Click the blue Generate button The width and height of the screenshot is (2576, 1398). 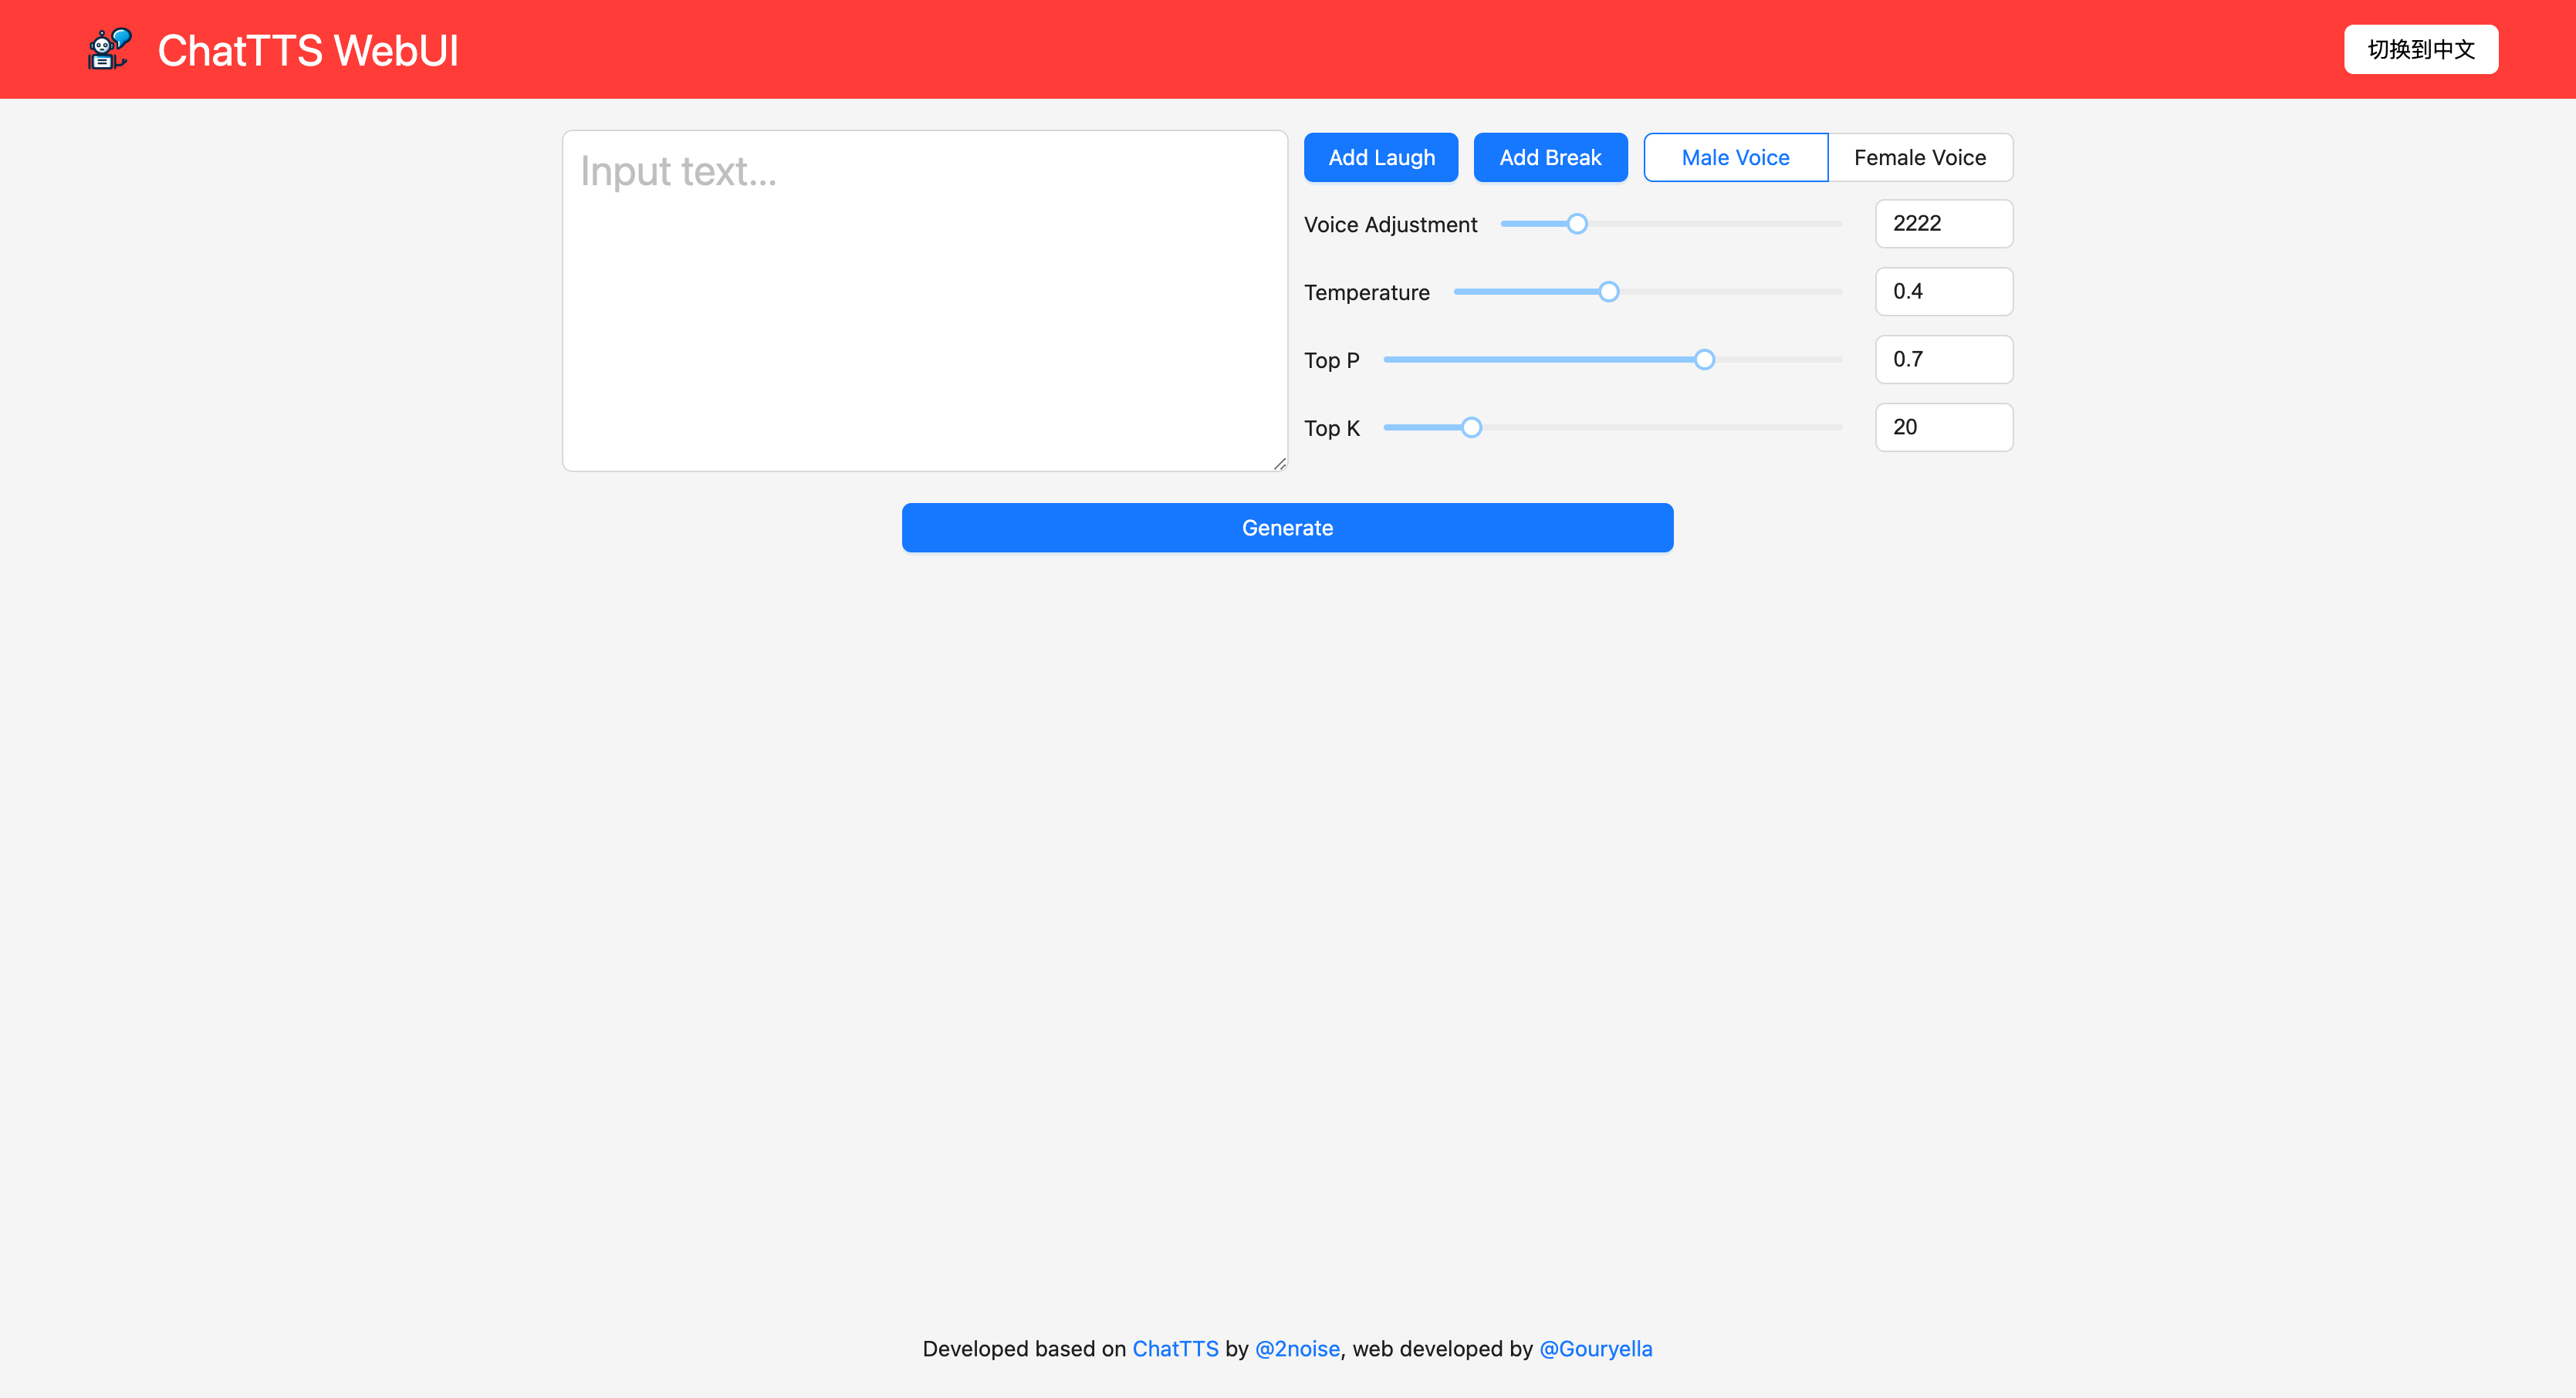click(1287, 528)
